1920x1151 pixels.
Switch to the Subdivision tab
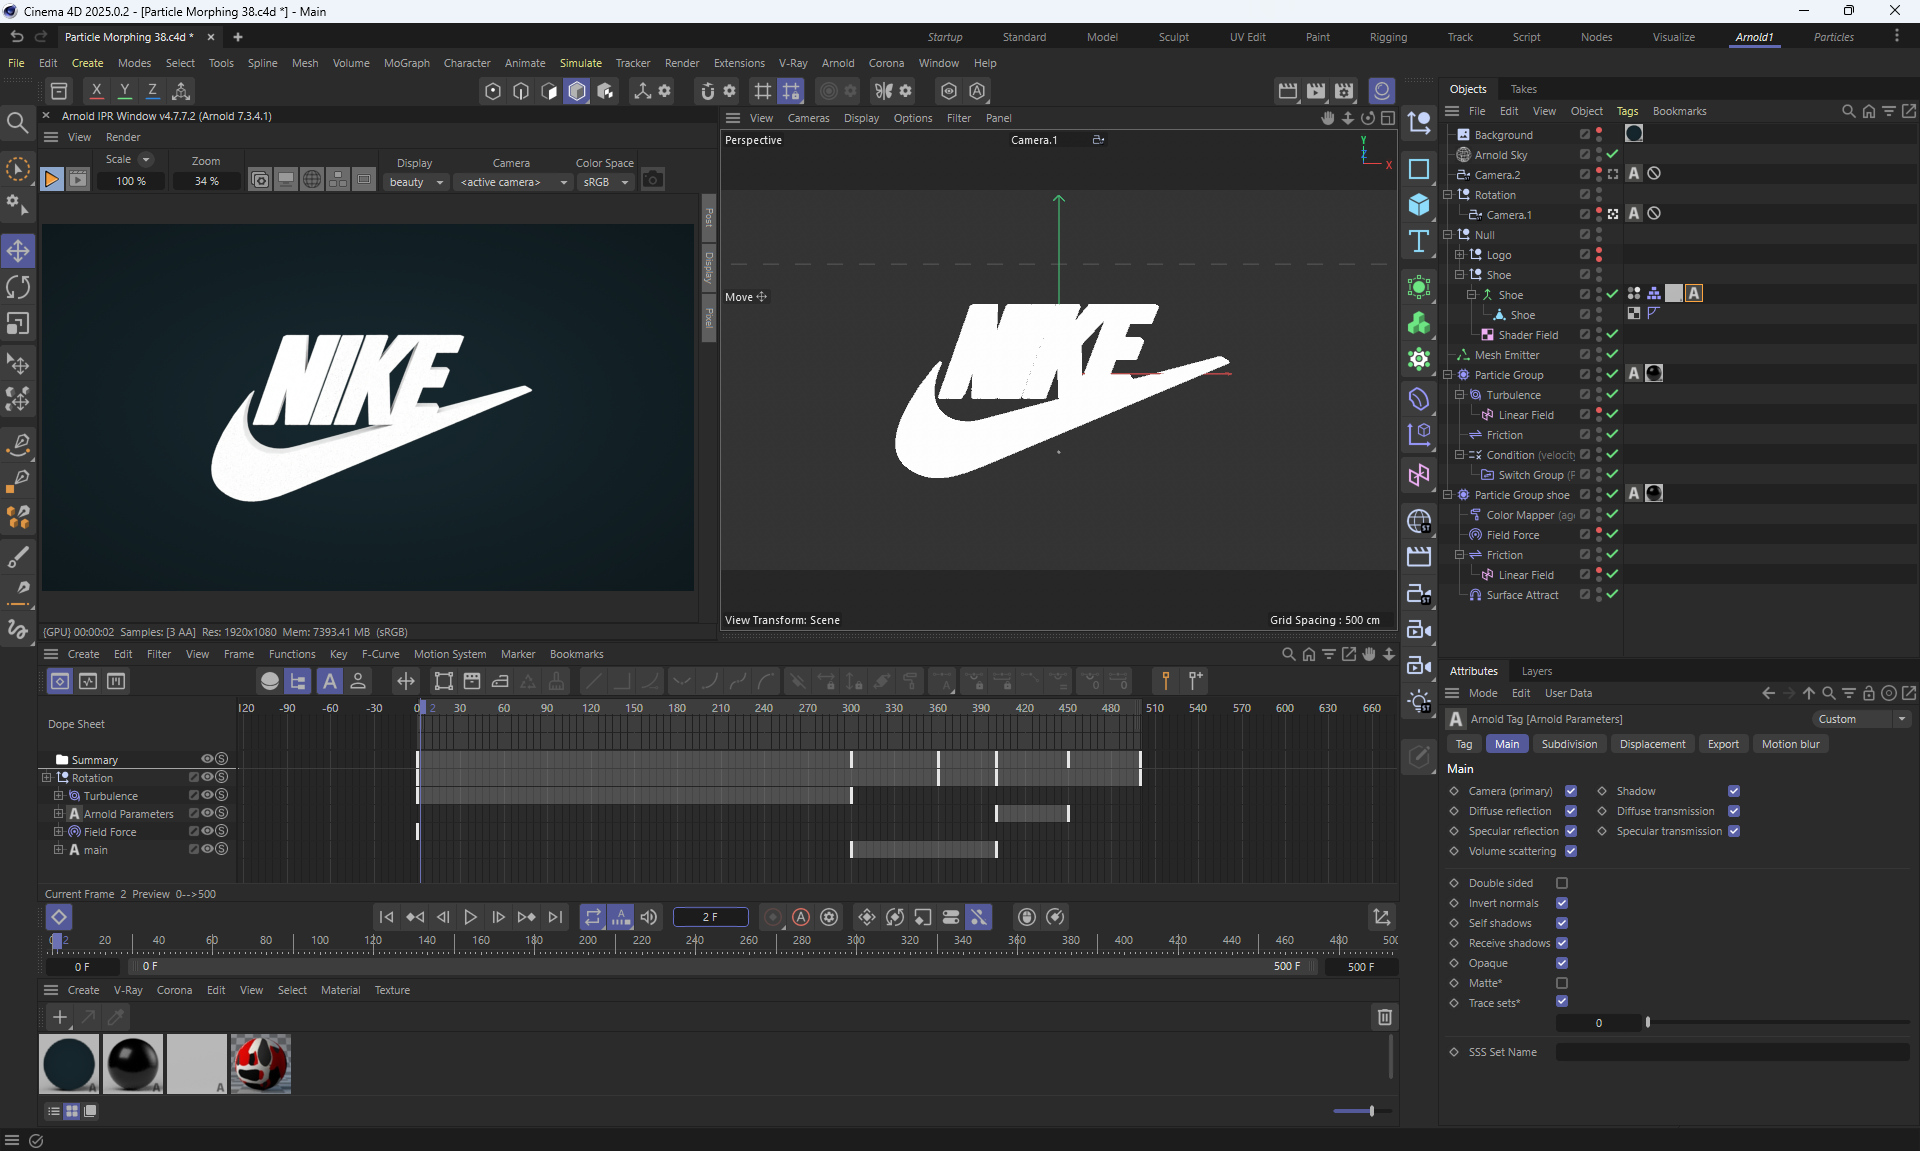coord(1568,744)
